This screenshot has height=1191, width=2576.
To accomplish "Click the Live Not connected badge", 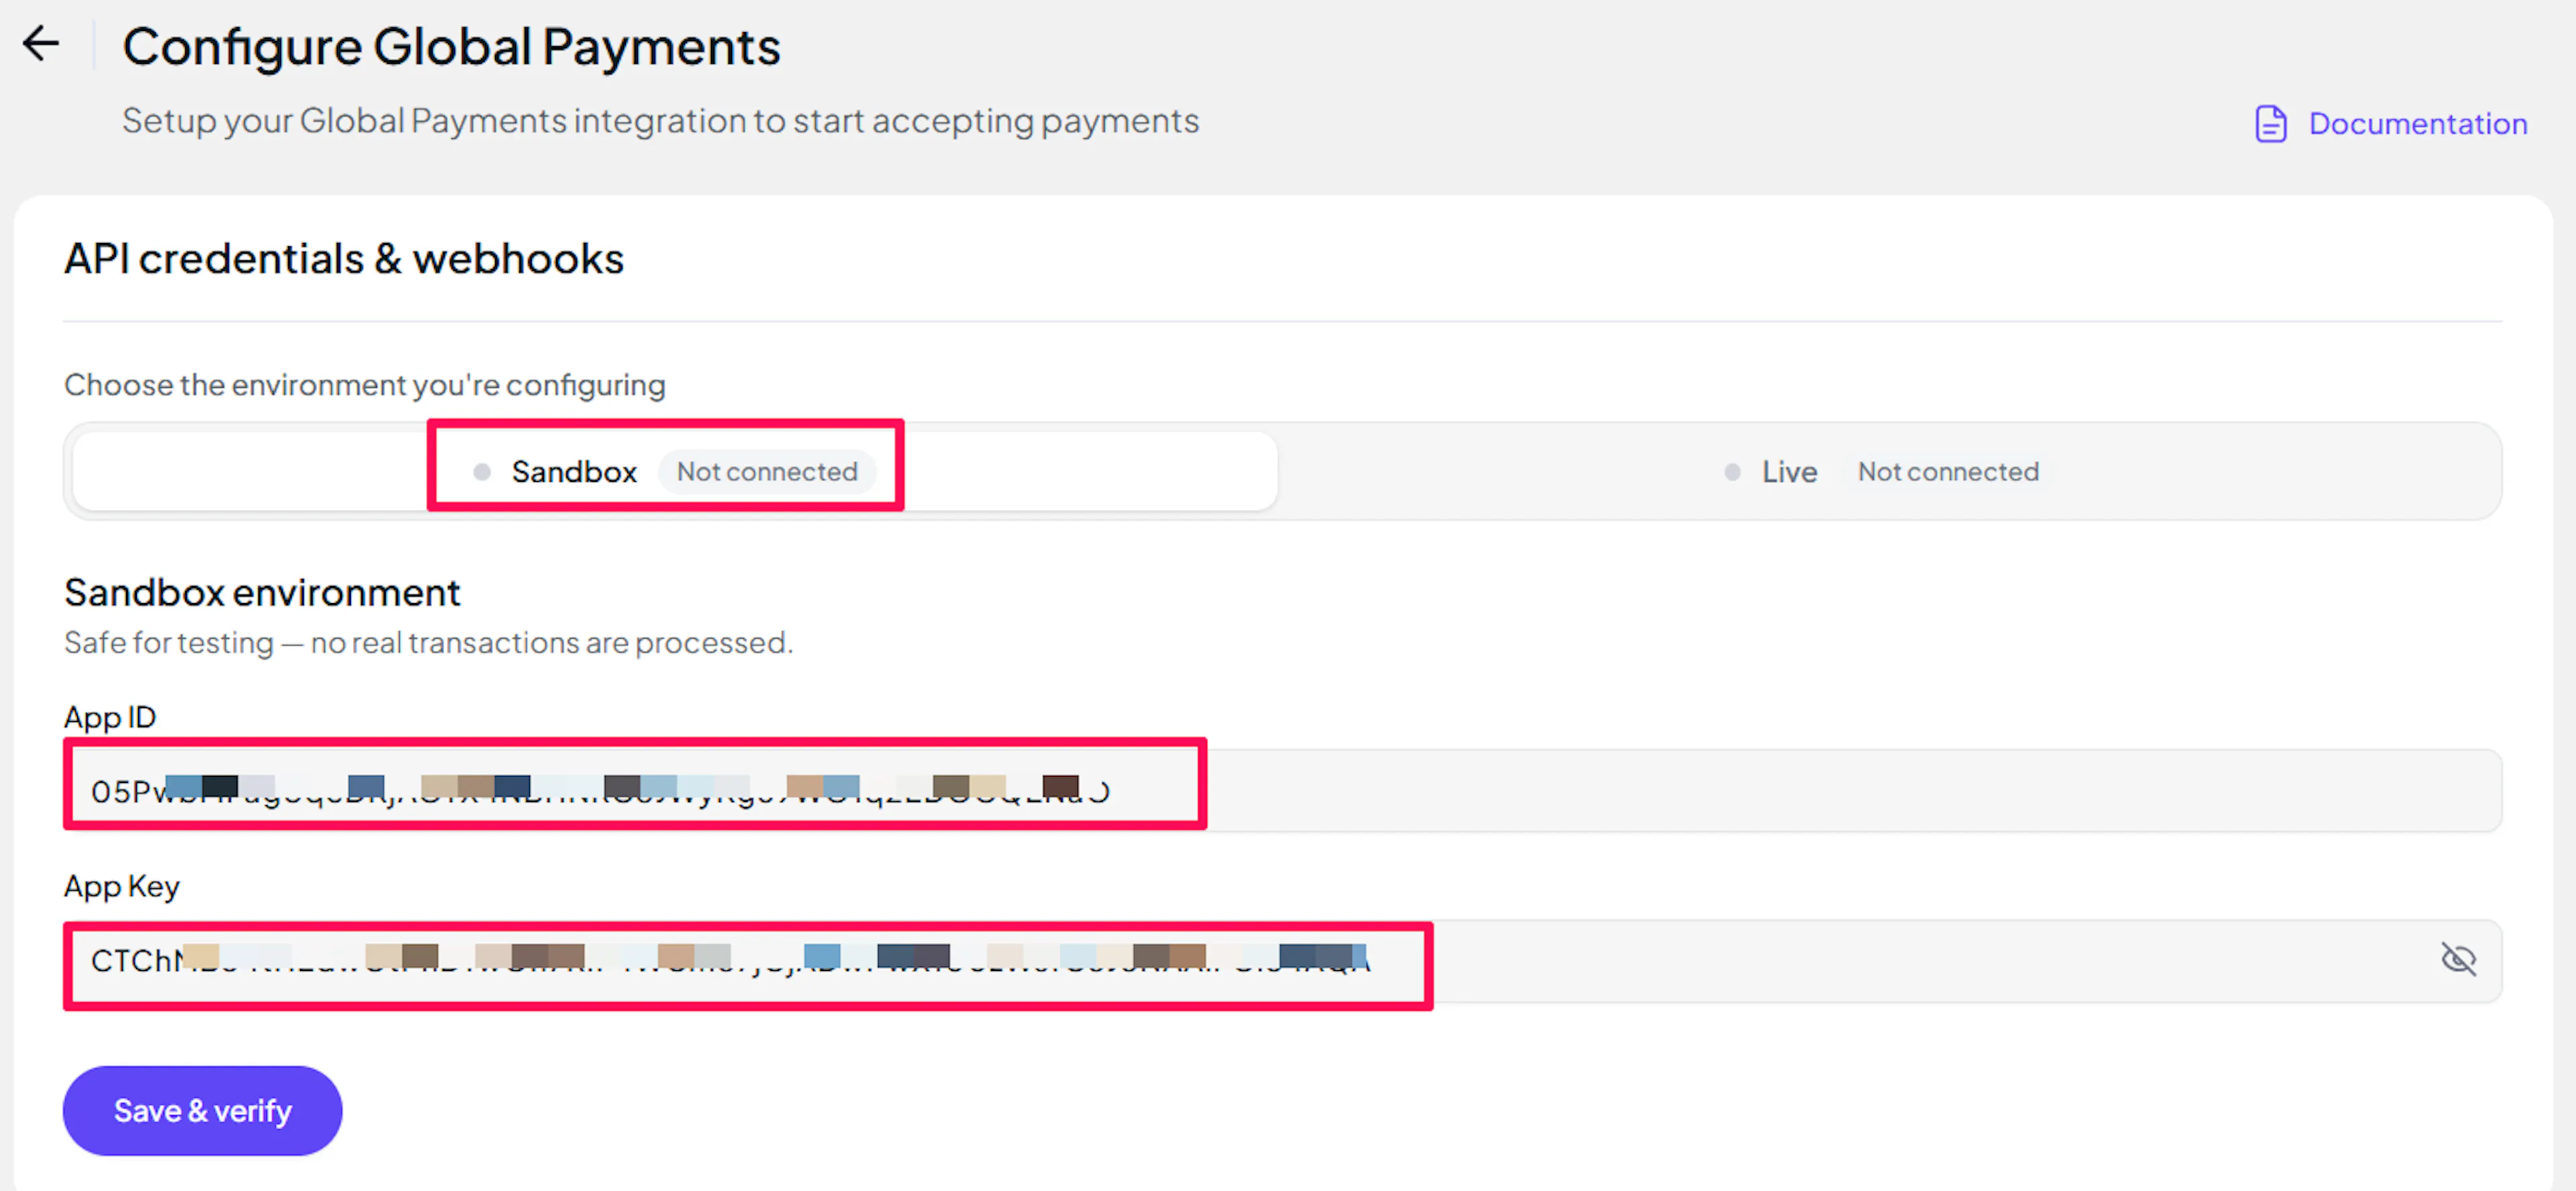I will (1948, 471).
